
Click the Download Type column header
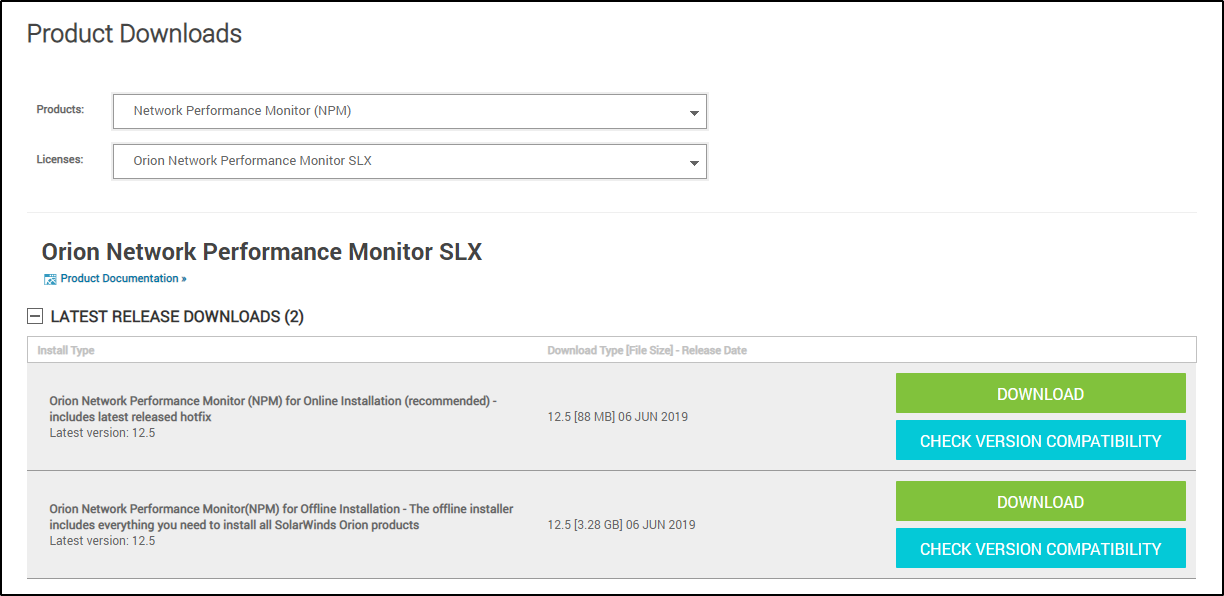pyautogui.click(x=647, y=351)
